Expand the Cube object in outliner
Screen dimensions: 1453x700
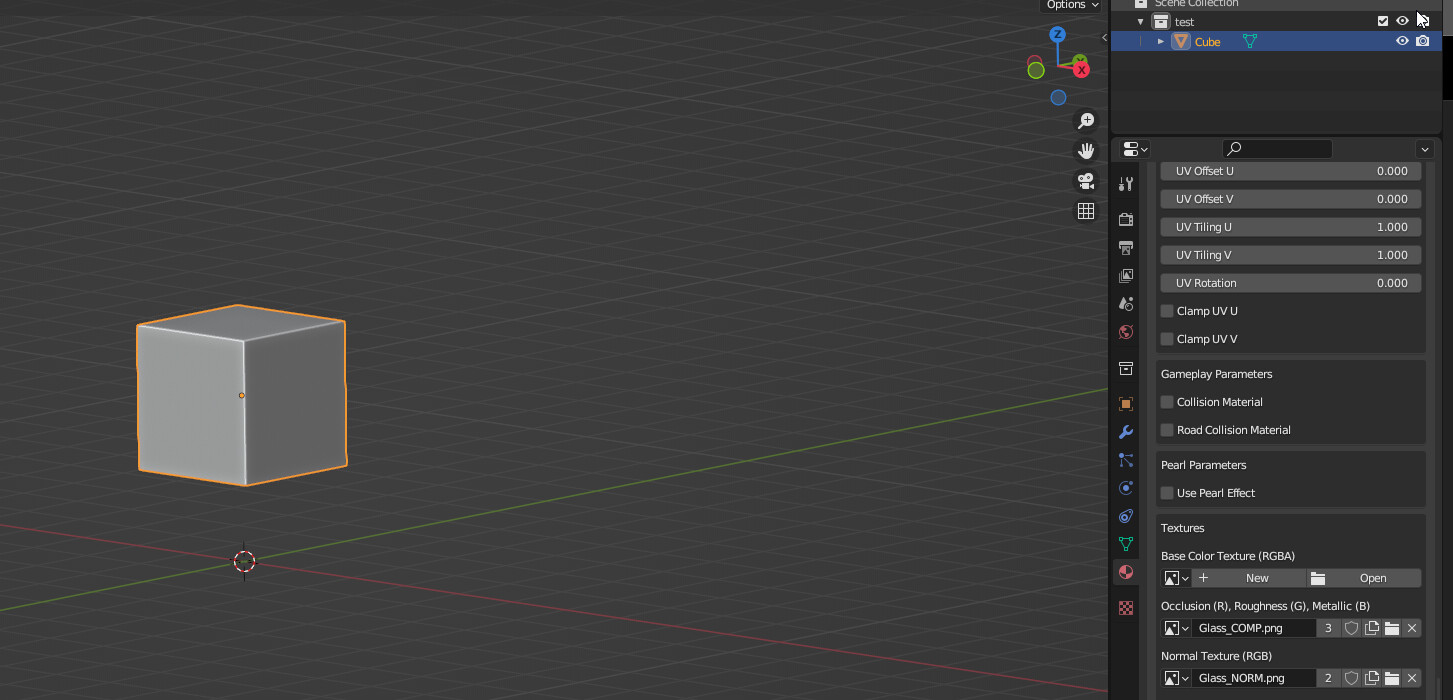click(1160, 41)
